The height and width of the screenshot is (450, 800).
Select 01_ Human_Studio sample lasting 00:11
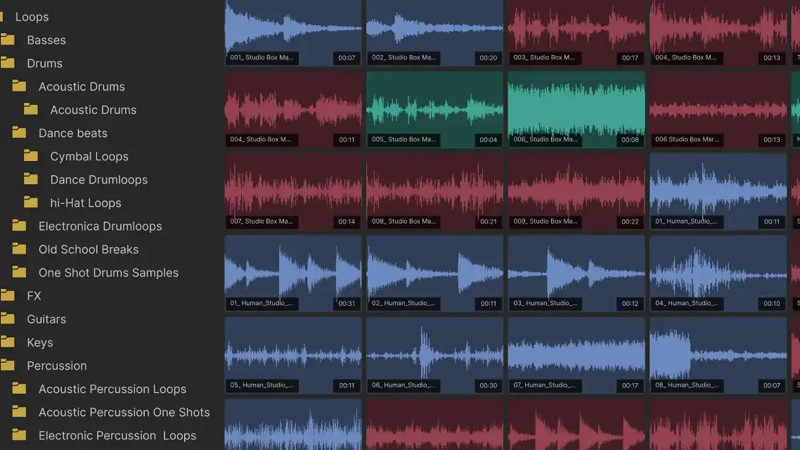point(718,191)
